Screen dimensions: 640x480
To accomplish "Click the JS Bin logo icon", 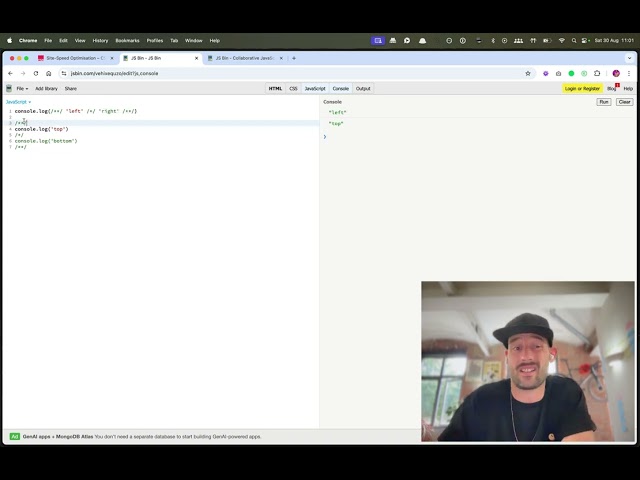I will [x=9, y=88].
